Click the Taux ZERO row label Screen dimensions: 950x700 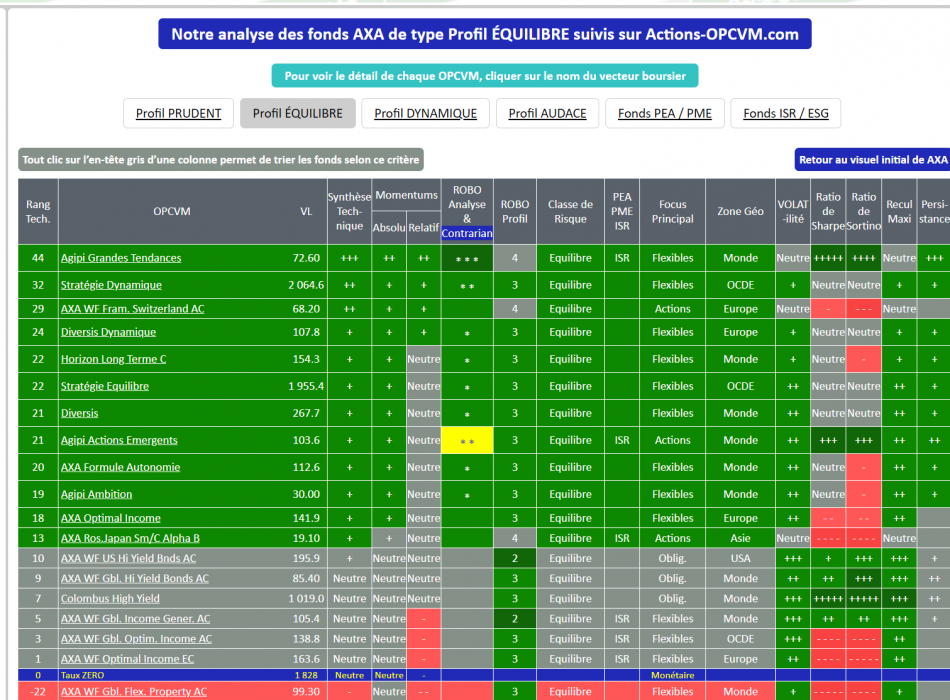(x=82, y=675)
